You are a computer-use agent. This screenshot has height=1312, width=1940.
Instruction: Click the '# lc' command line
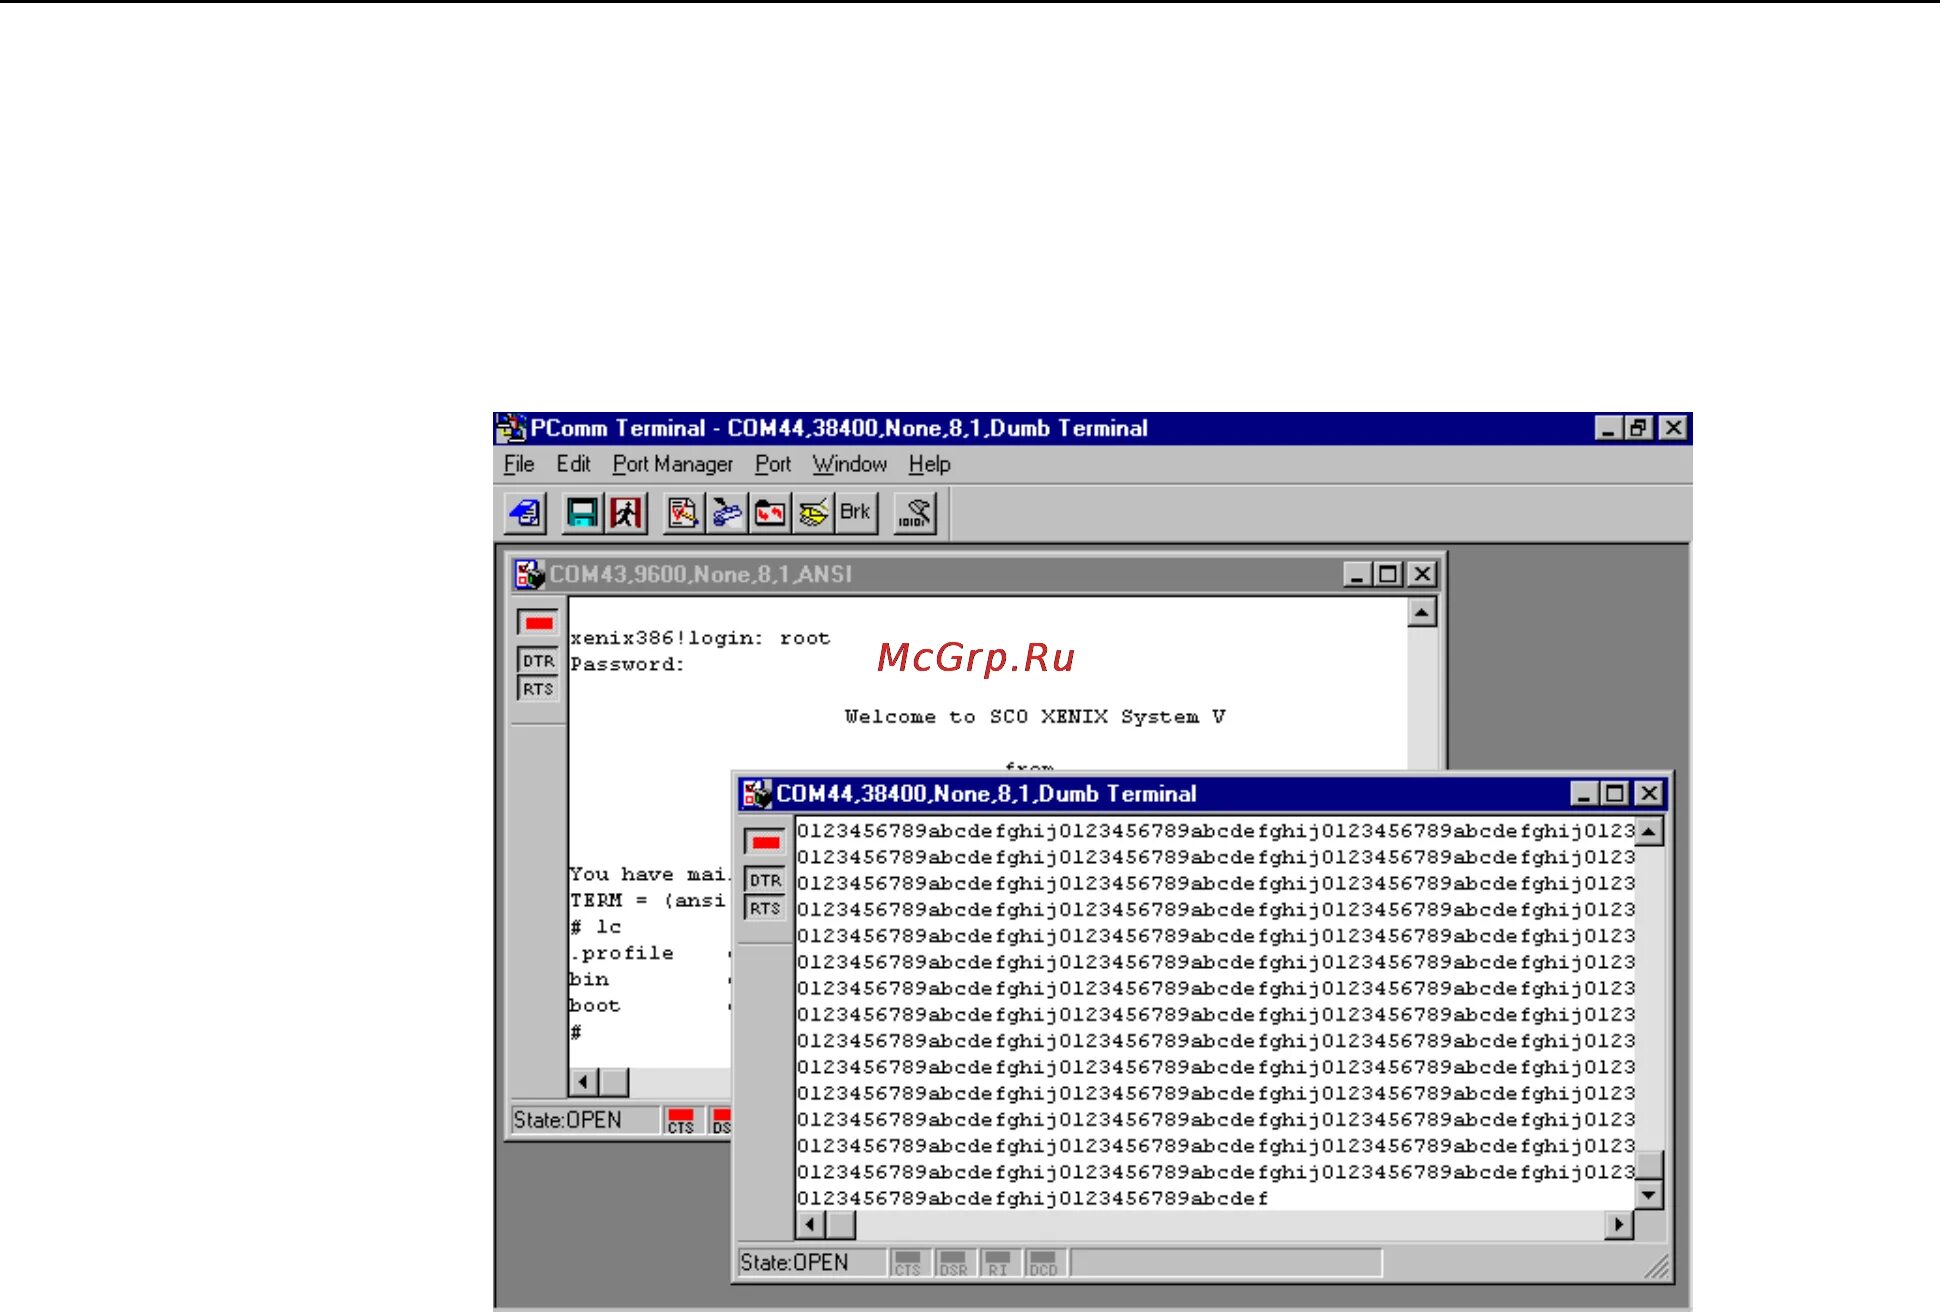coord(596,926)
